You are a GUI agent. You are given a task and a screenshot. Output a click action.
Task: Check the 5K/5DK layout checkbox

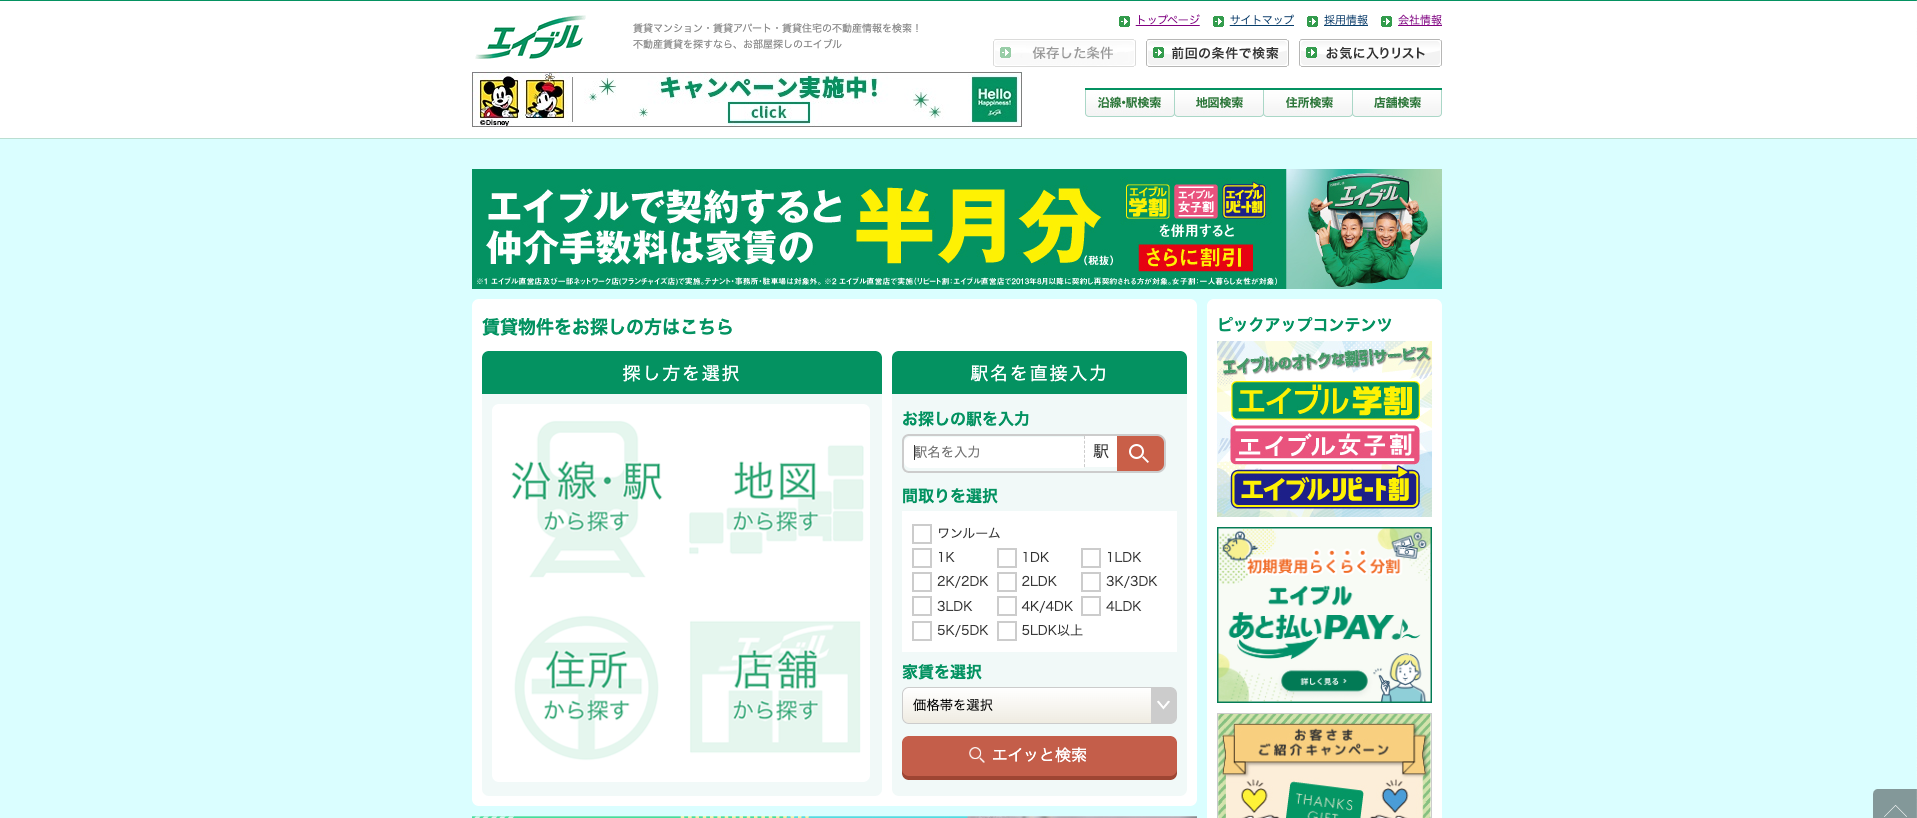tap(922, 631)
